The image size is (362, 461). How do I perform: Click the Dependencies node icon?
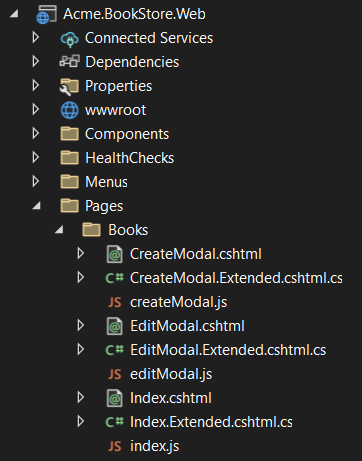[x=69, y=62]
